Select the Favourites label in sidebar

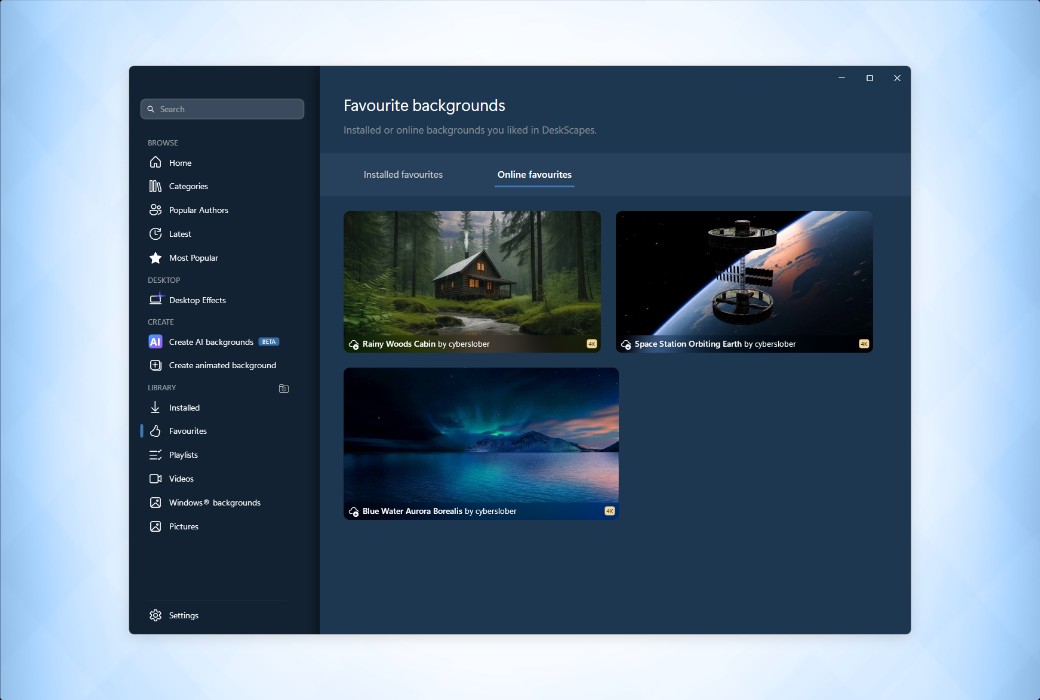coord(188,431)
